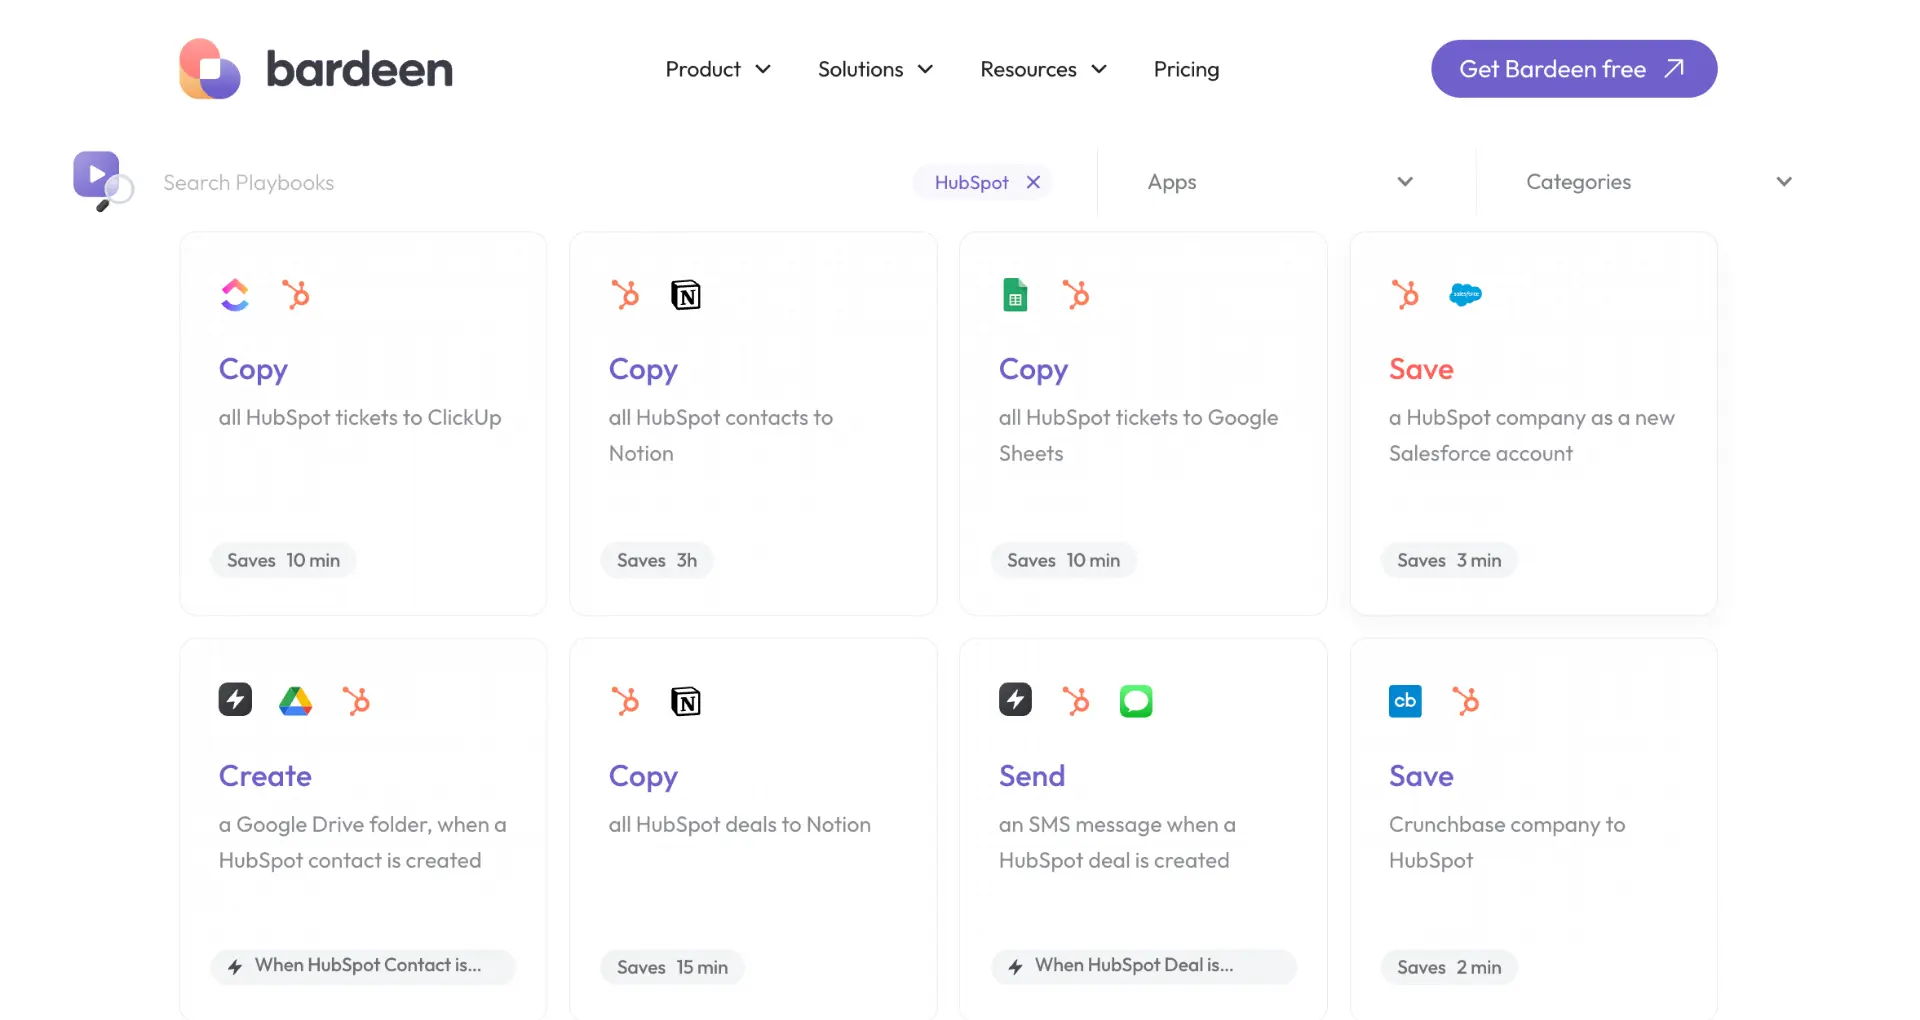Click 'Saves 10 min' badge on Google Sheets card
The height and width of the screenshot is (1020, 1920).
click(x=1063, y=560)
